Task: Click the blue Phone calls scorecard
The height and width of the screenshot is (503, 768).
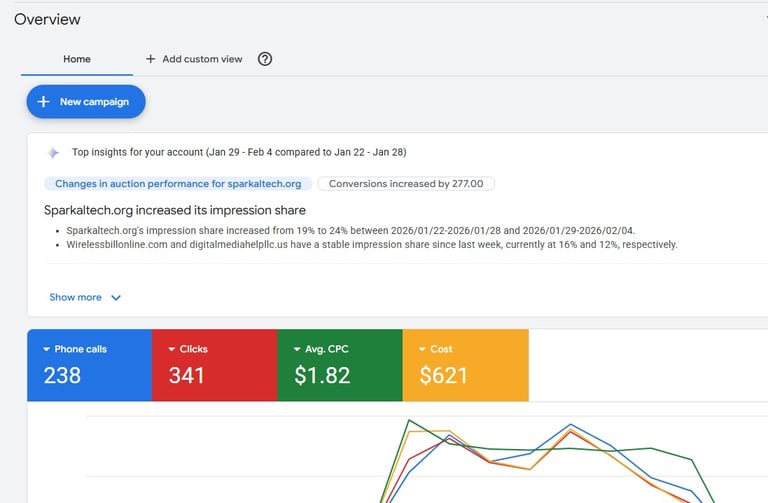Action: (89, 365)
